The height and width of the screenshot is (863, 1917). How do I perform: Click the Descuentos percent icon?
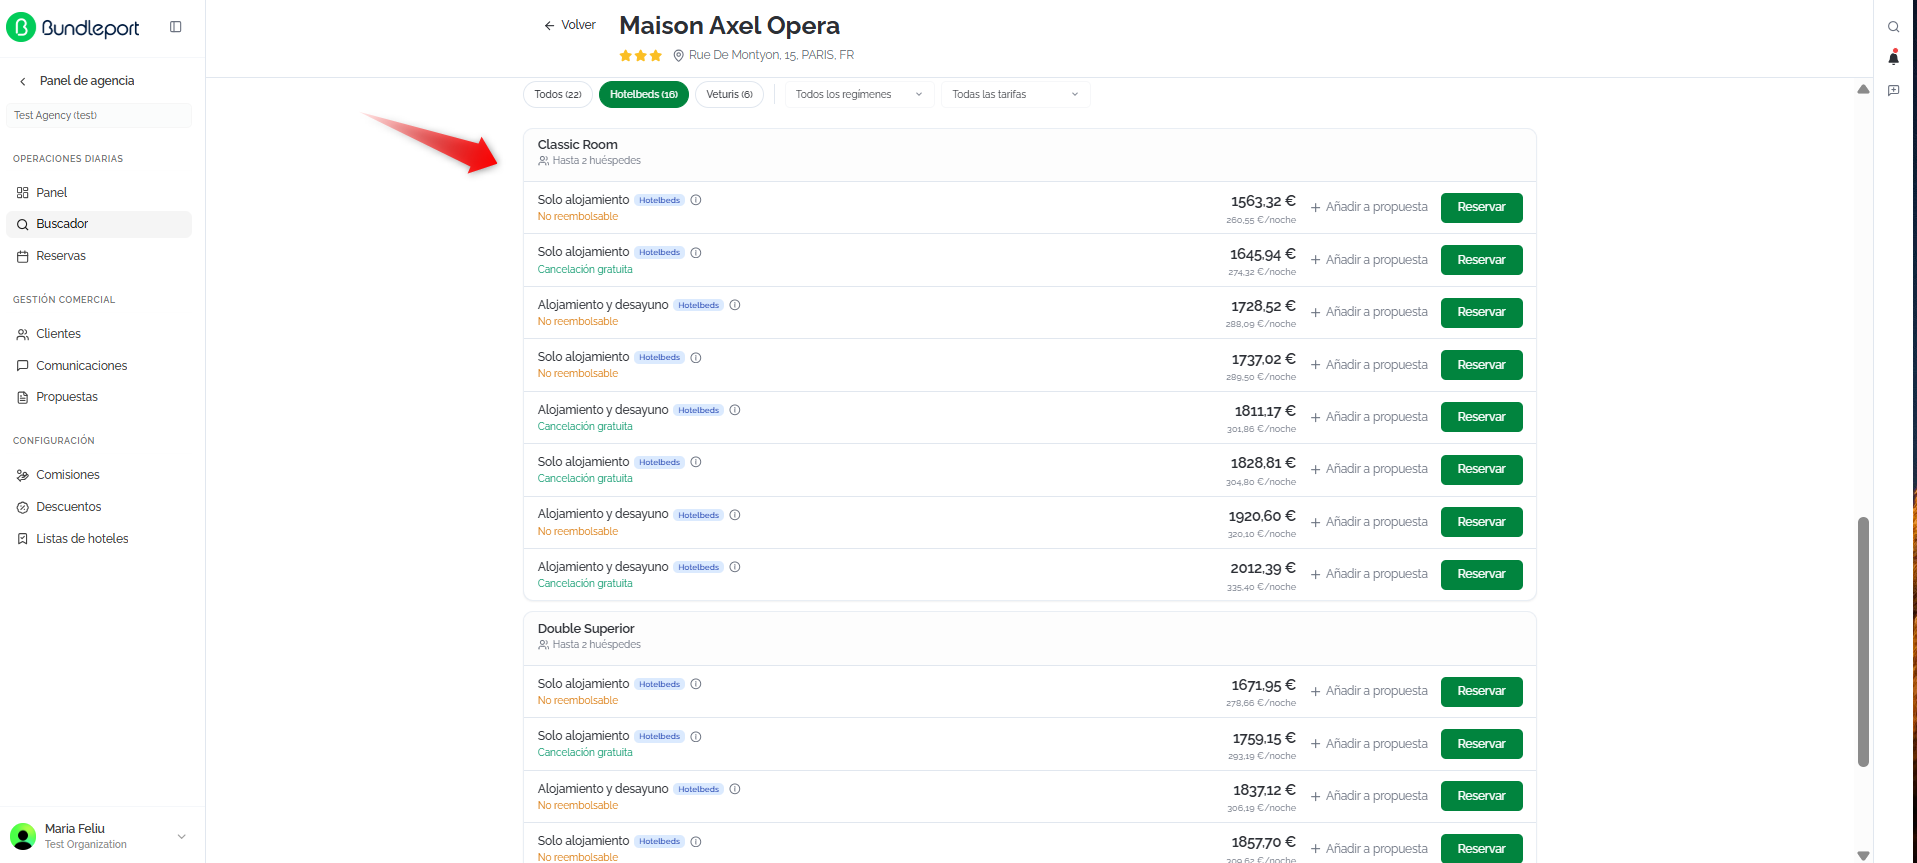point(22,507)
